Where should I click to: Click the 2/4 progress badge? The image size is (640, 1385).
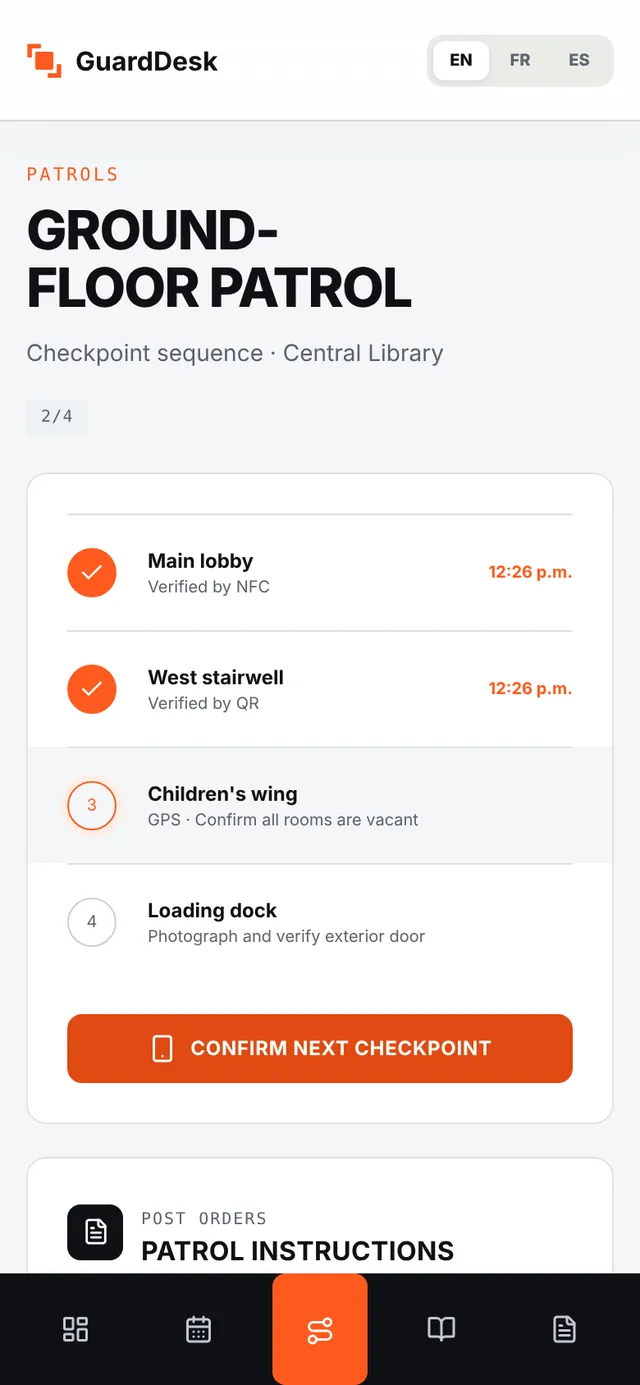click(x=57, y=416)
